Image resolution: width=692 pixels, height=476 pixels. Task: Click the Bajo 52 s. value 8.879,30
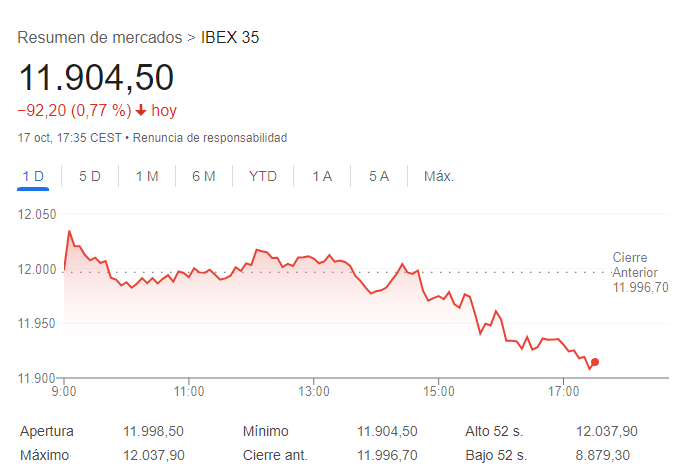tap(603, 455)
